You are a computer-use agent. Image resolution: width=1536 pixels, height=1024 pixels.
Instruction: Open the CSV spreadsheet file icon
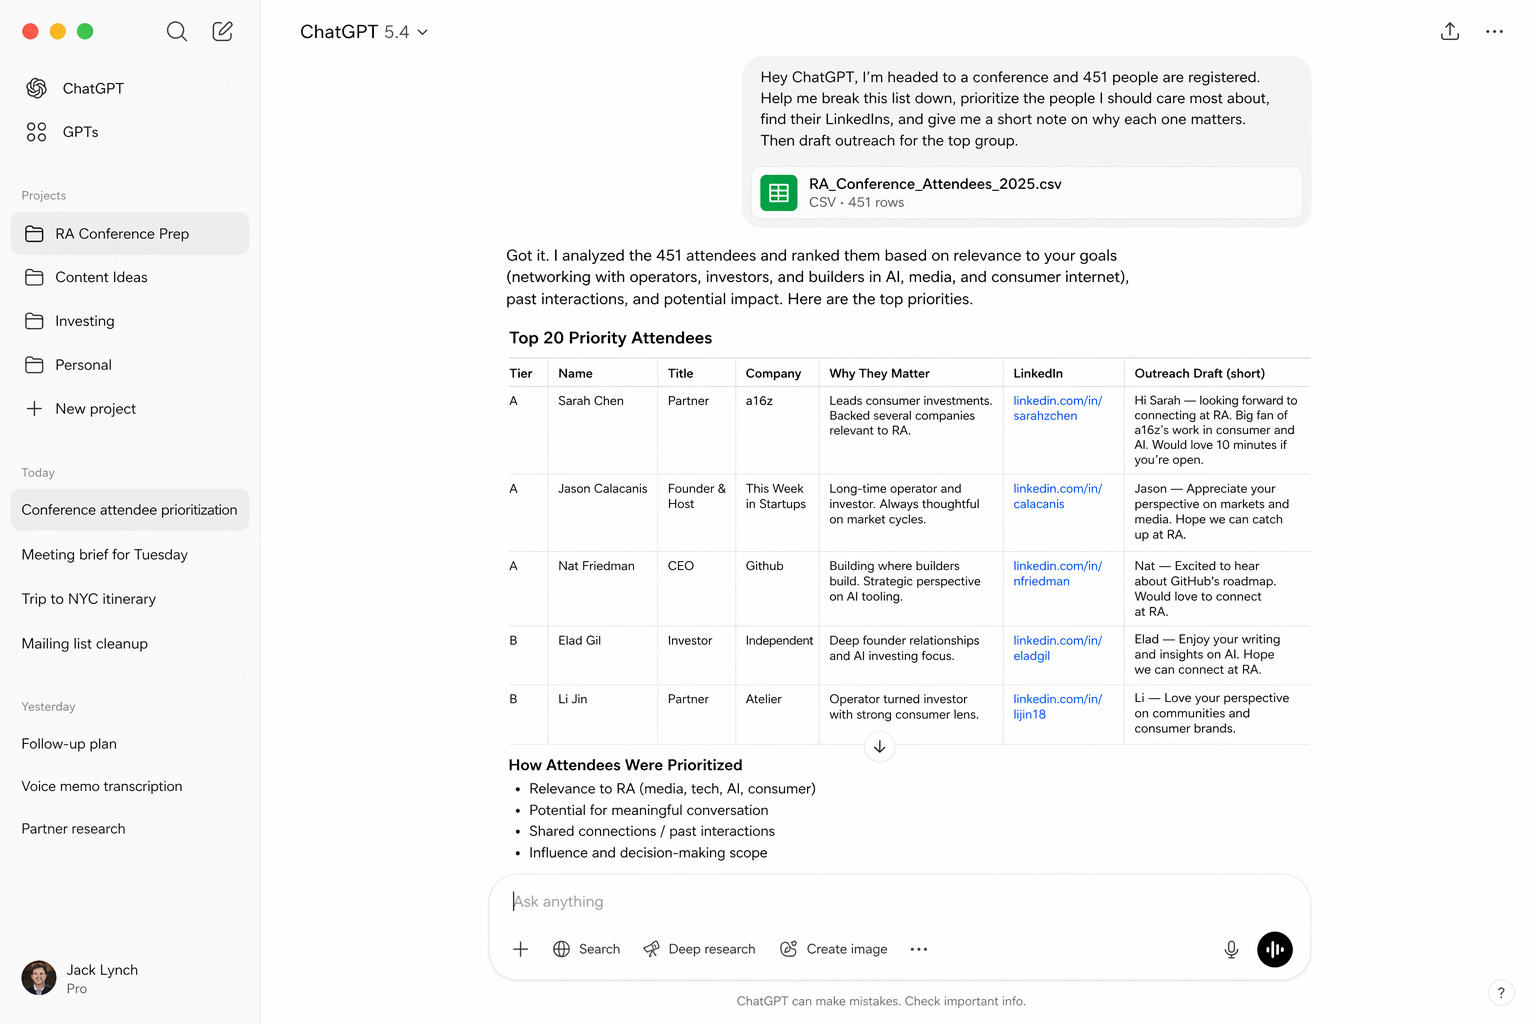(779, 193)
